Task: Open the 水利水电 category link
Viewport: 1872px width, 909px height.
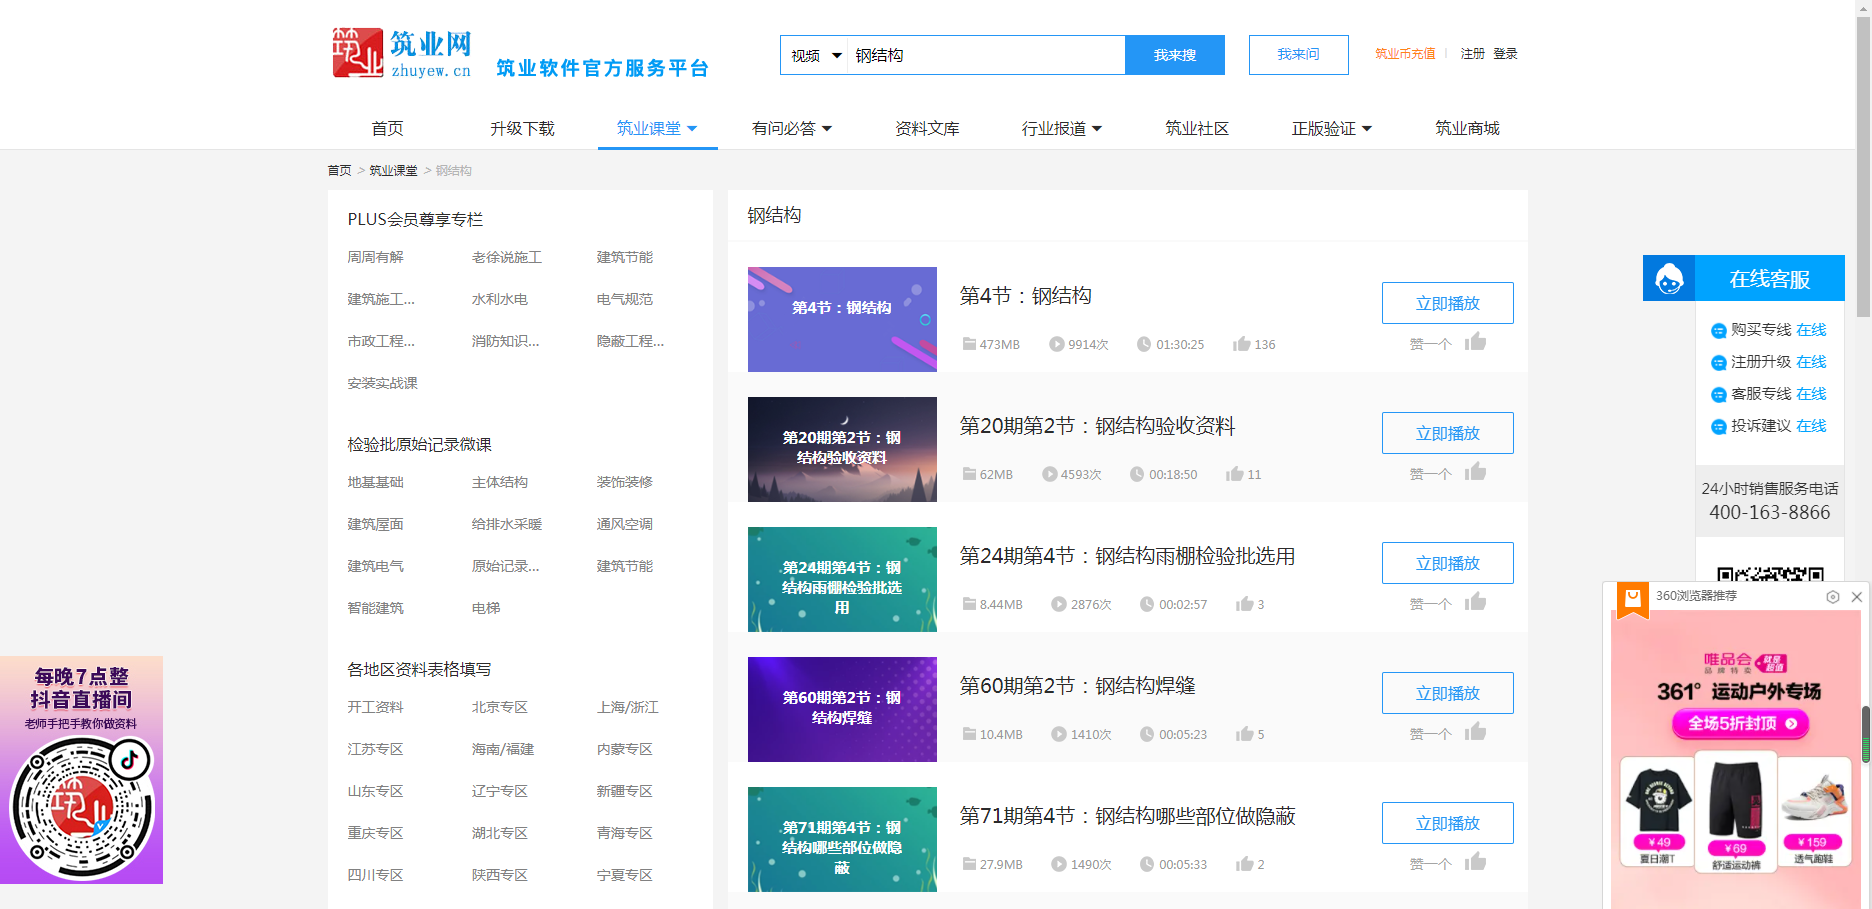Action: tap(500, 299)
